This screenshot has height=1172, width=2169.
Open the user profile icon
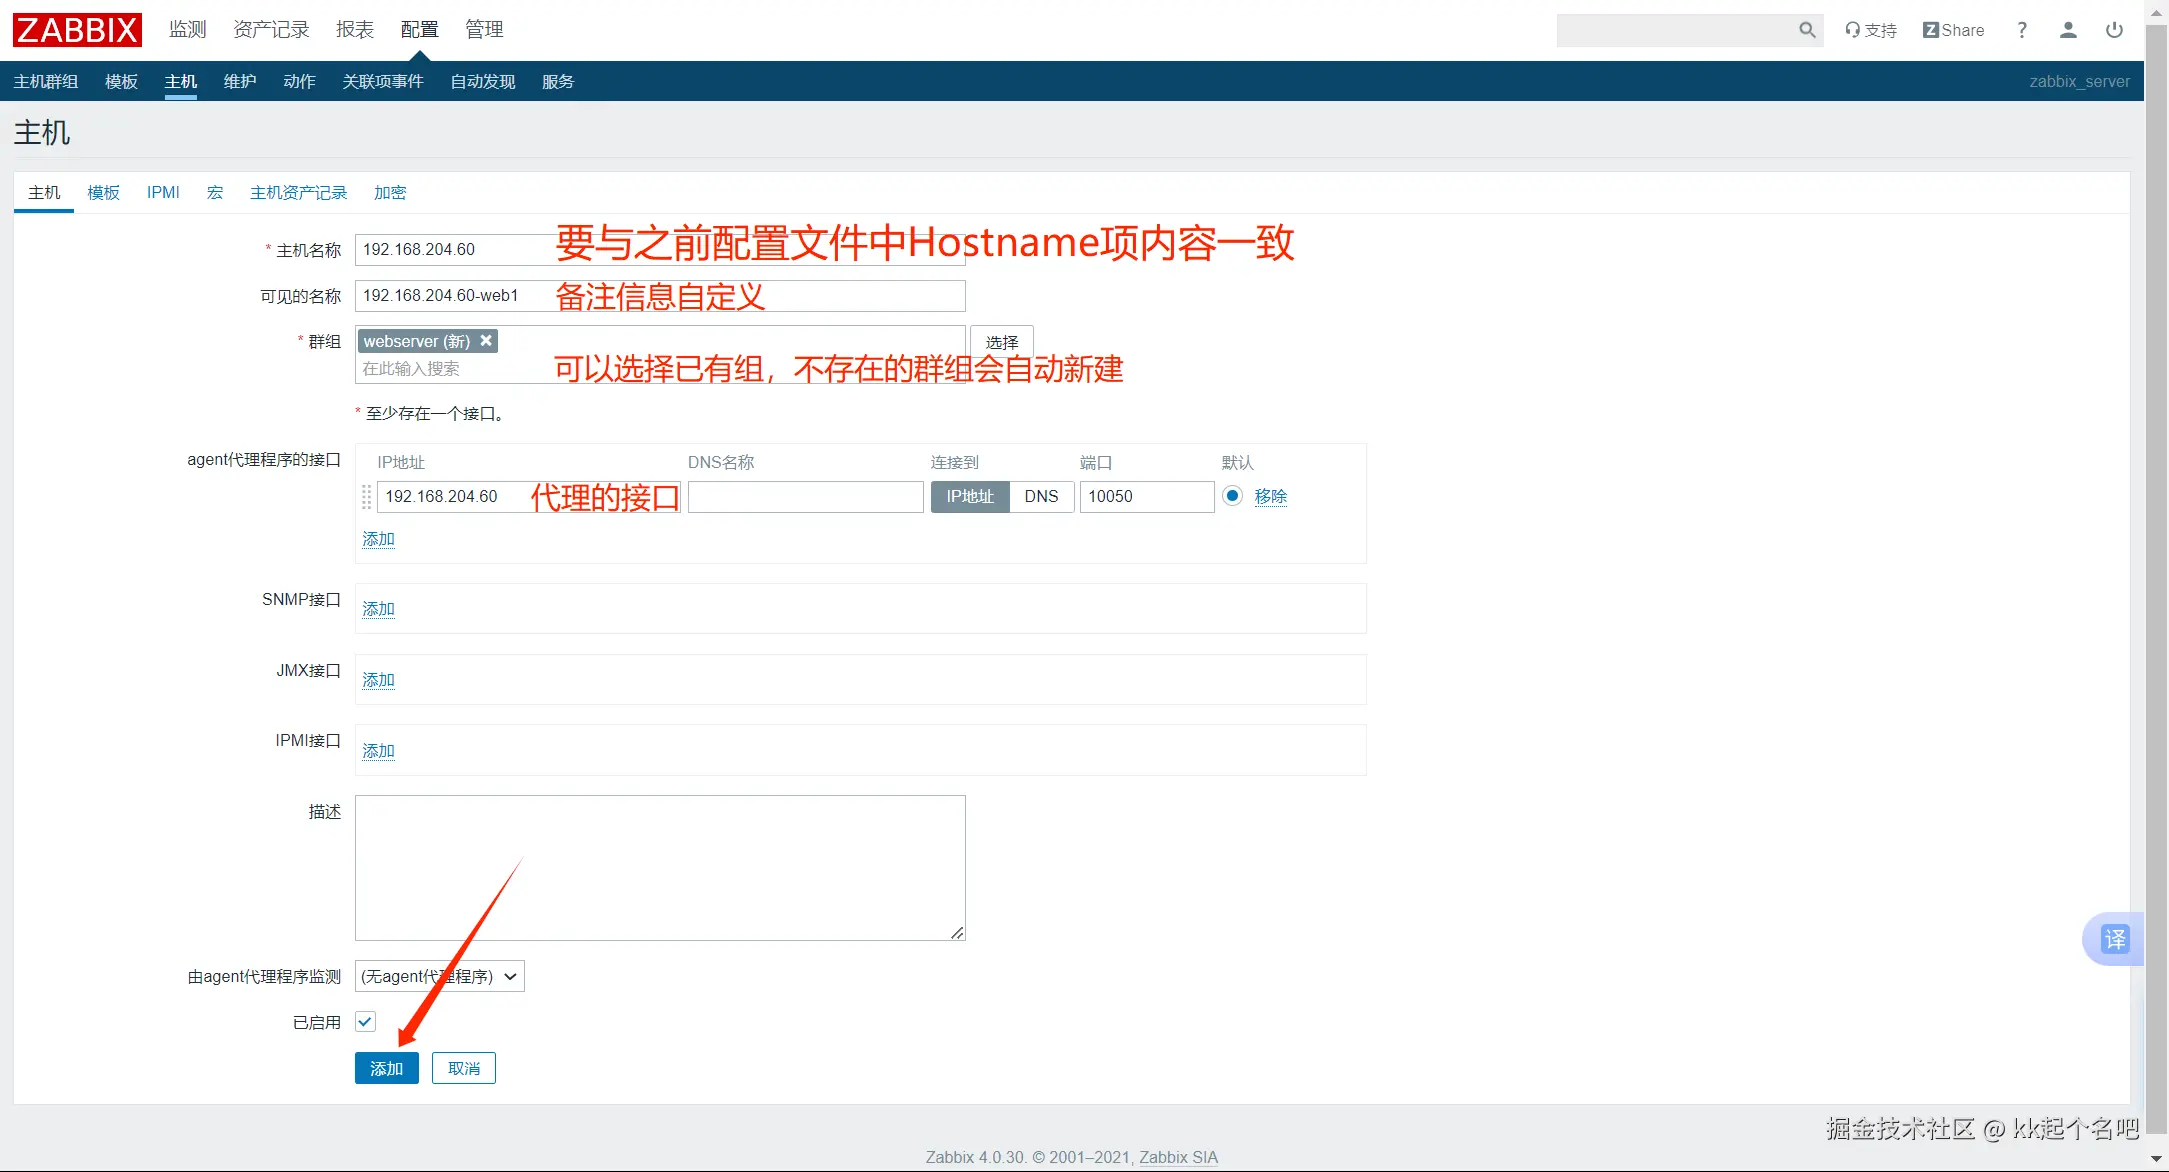pyautogui.click(x=2068, y=30)
